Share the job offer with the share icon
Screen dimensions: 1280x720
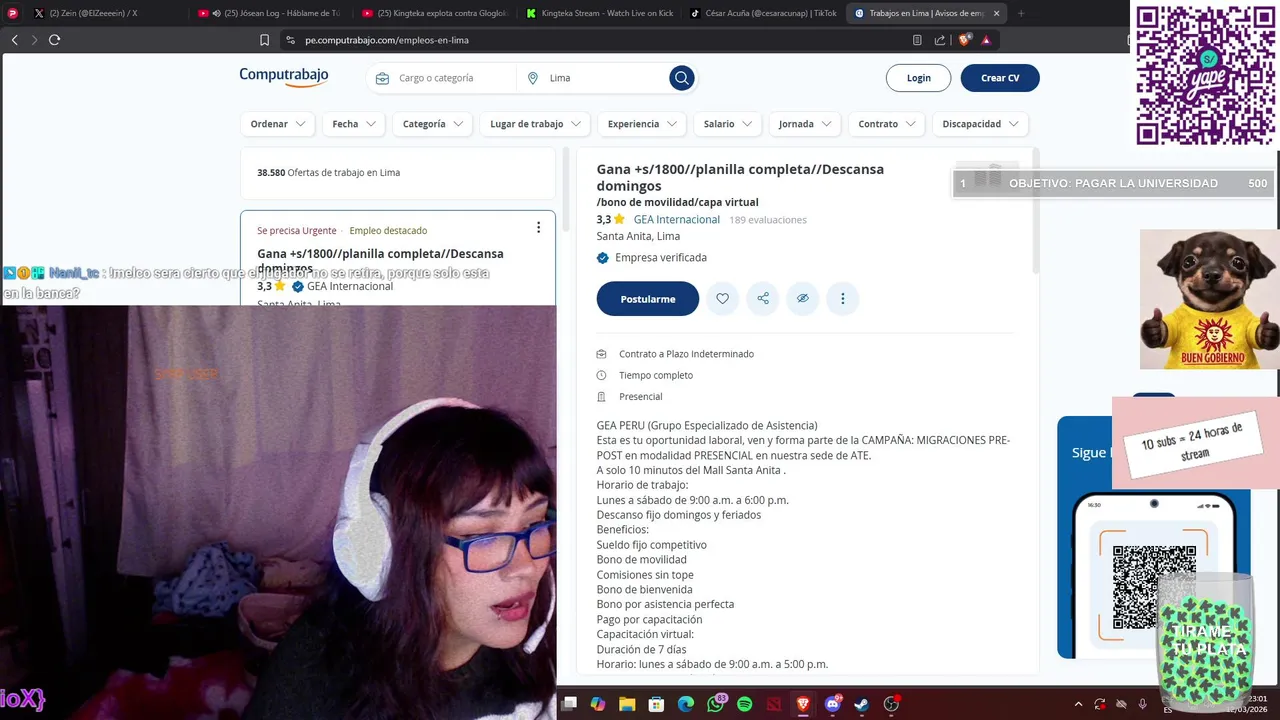coord(763,298)
